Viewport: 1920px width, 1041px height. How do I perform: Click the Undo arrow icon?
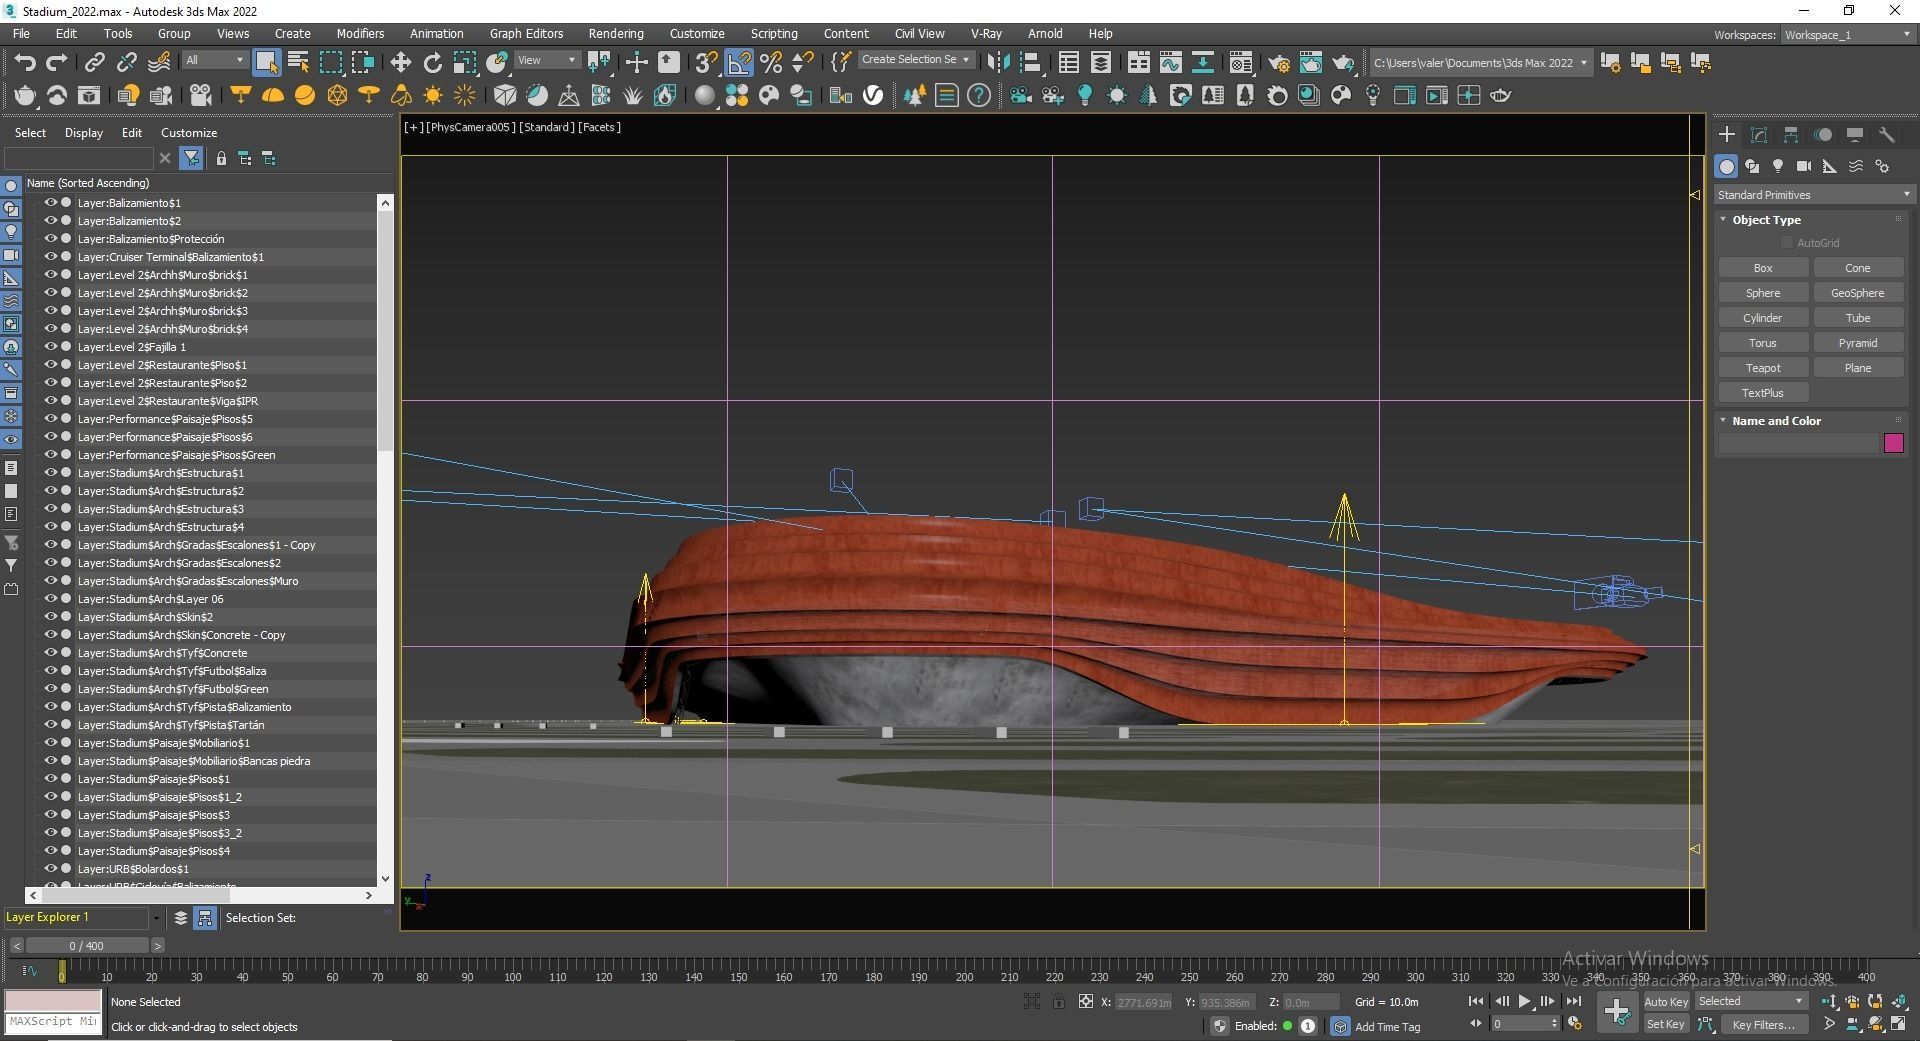[x=25, y=63]
